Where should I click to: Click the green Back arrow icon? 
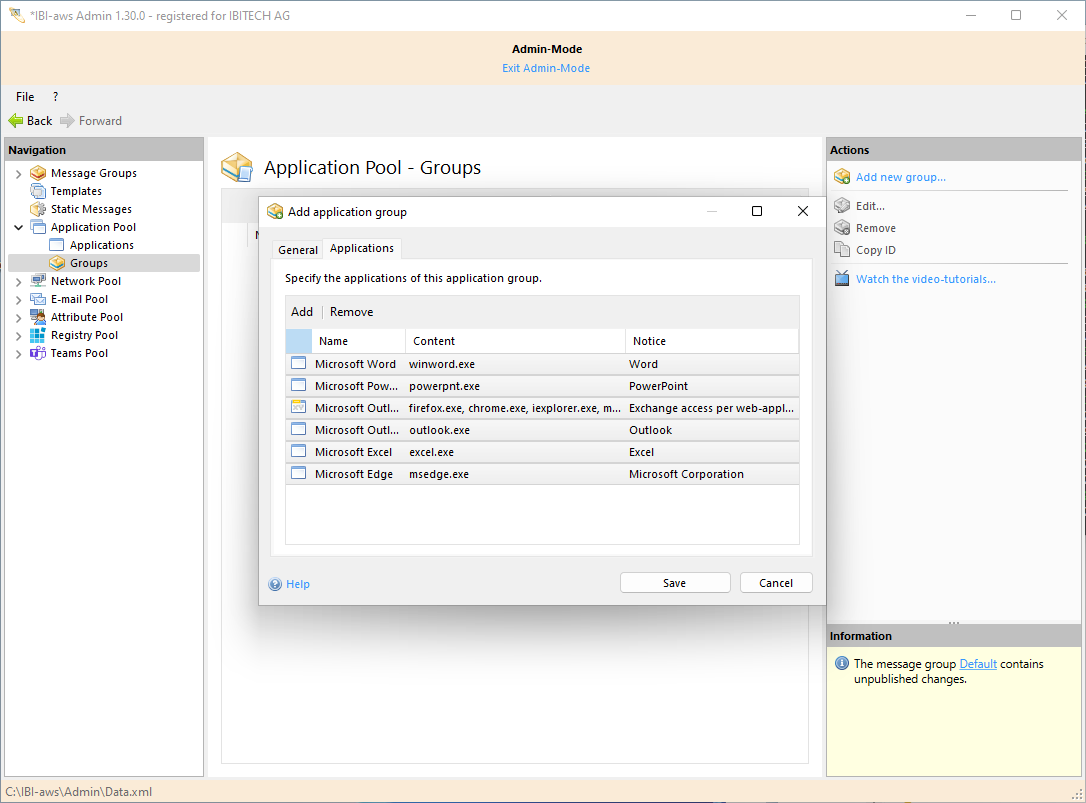tap(16, 121)
